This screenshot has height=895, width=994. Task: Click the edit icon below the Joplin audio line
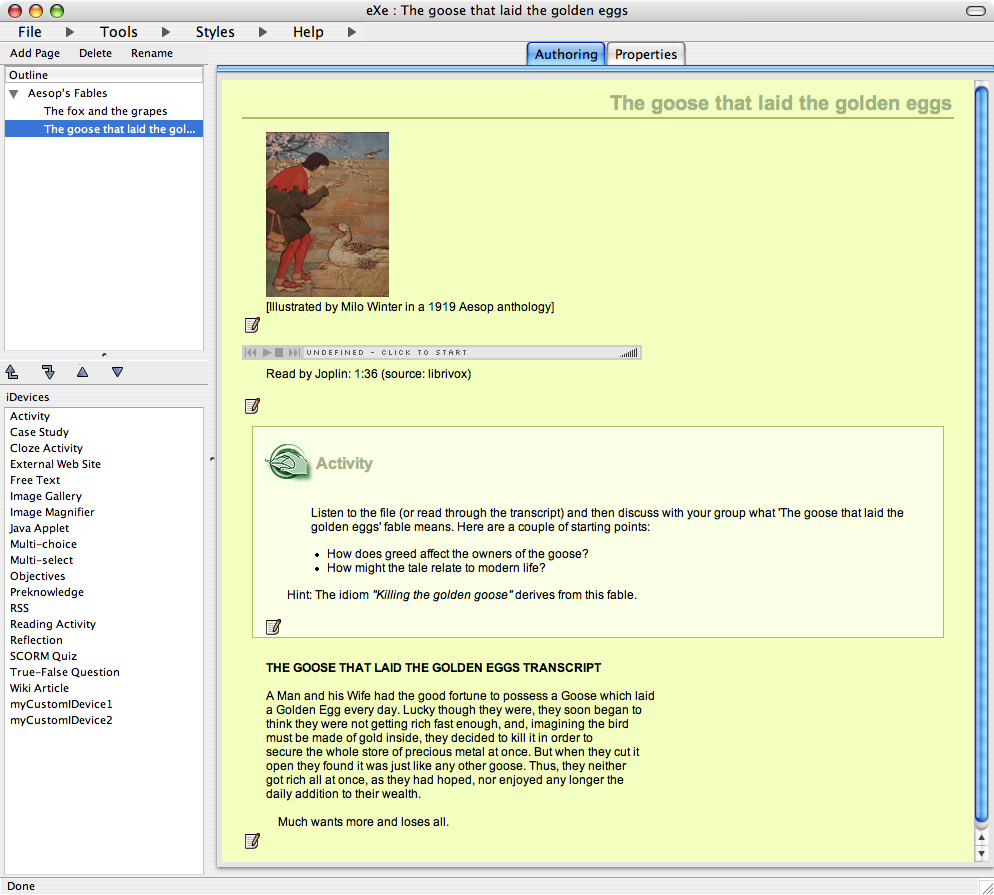[252, 406]
